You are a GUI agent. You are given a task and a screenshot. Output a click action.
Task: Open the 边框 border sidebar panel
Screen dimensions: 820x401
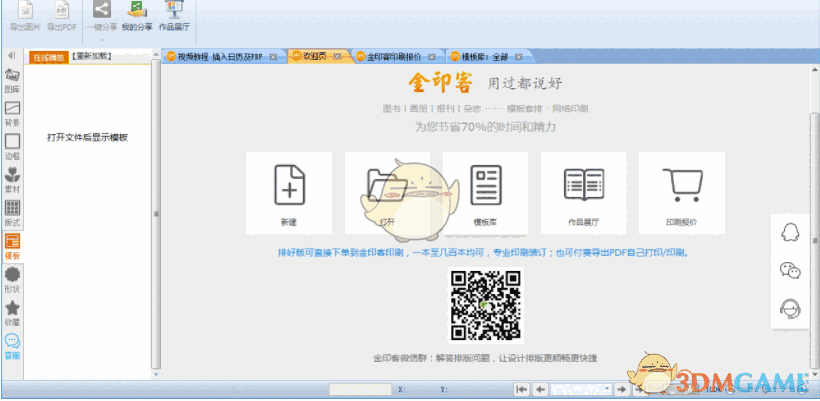(13, 146)
